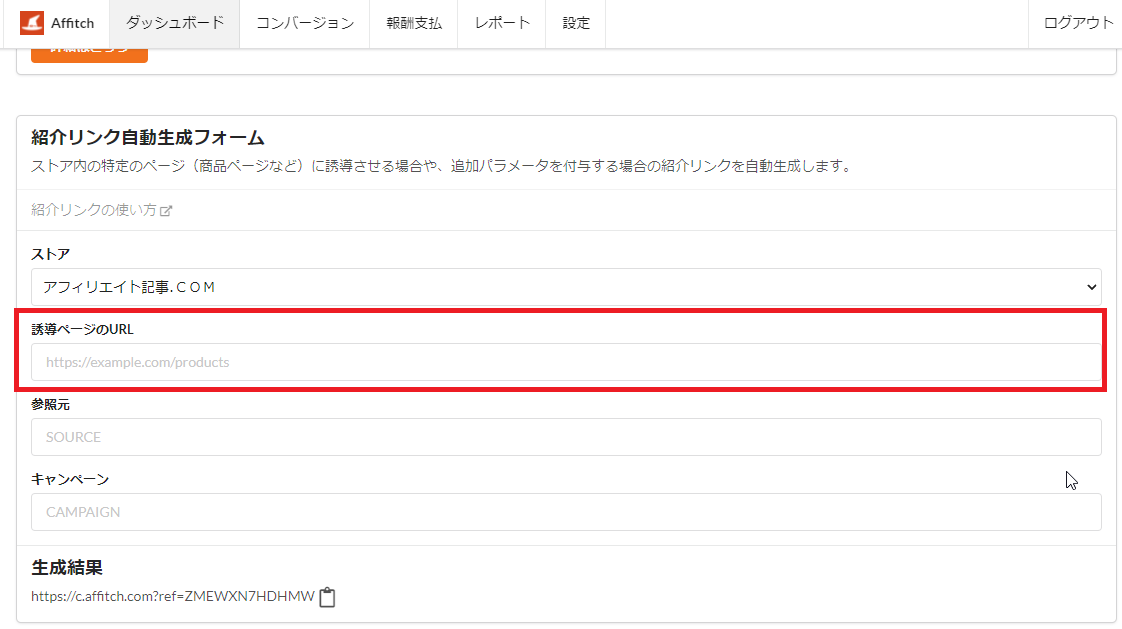Click the generated c.affitch.com referral URL

[172, 597]
